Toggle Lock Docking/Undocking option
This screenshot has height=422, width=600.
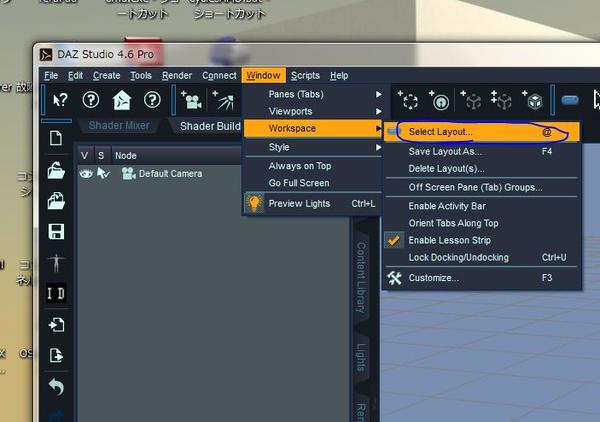[x=483, y=257]
